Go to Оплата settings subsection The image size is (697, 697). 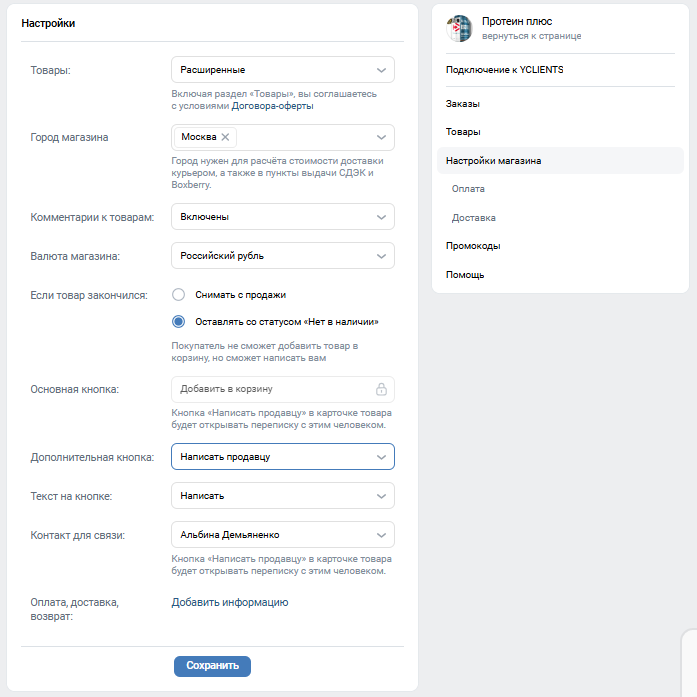pyautogui.click(x=468, y=189)
